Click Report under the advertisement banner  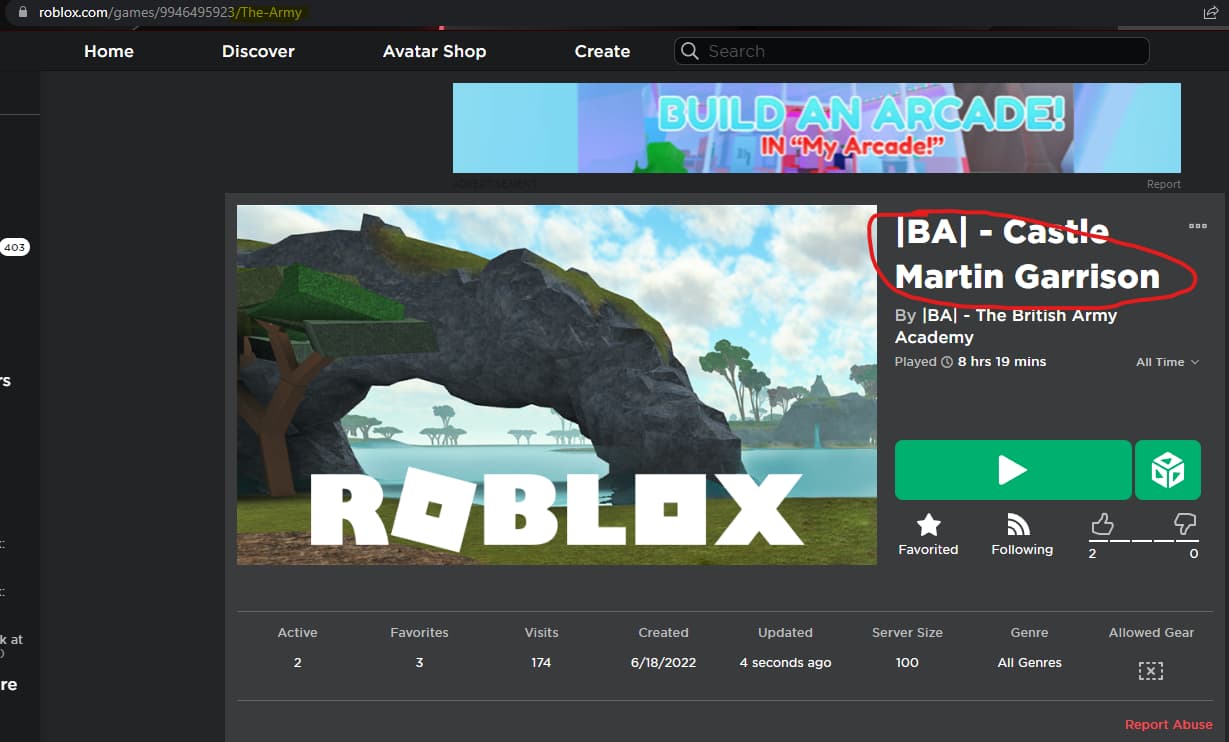pyautogui.click(x=1163, y=184)
